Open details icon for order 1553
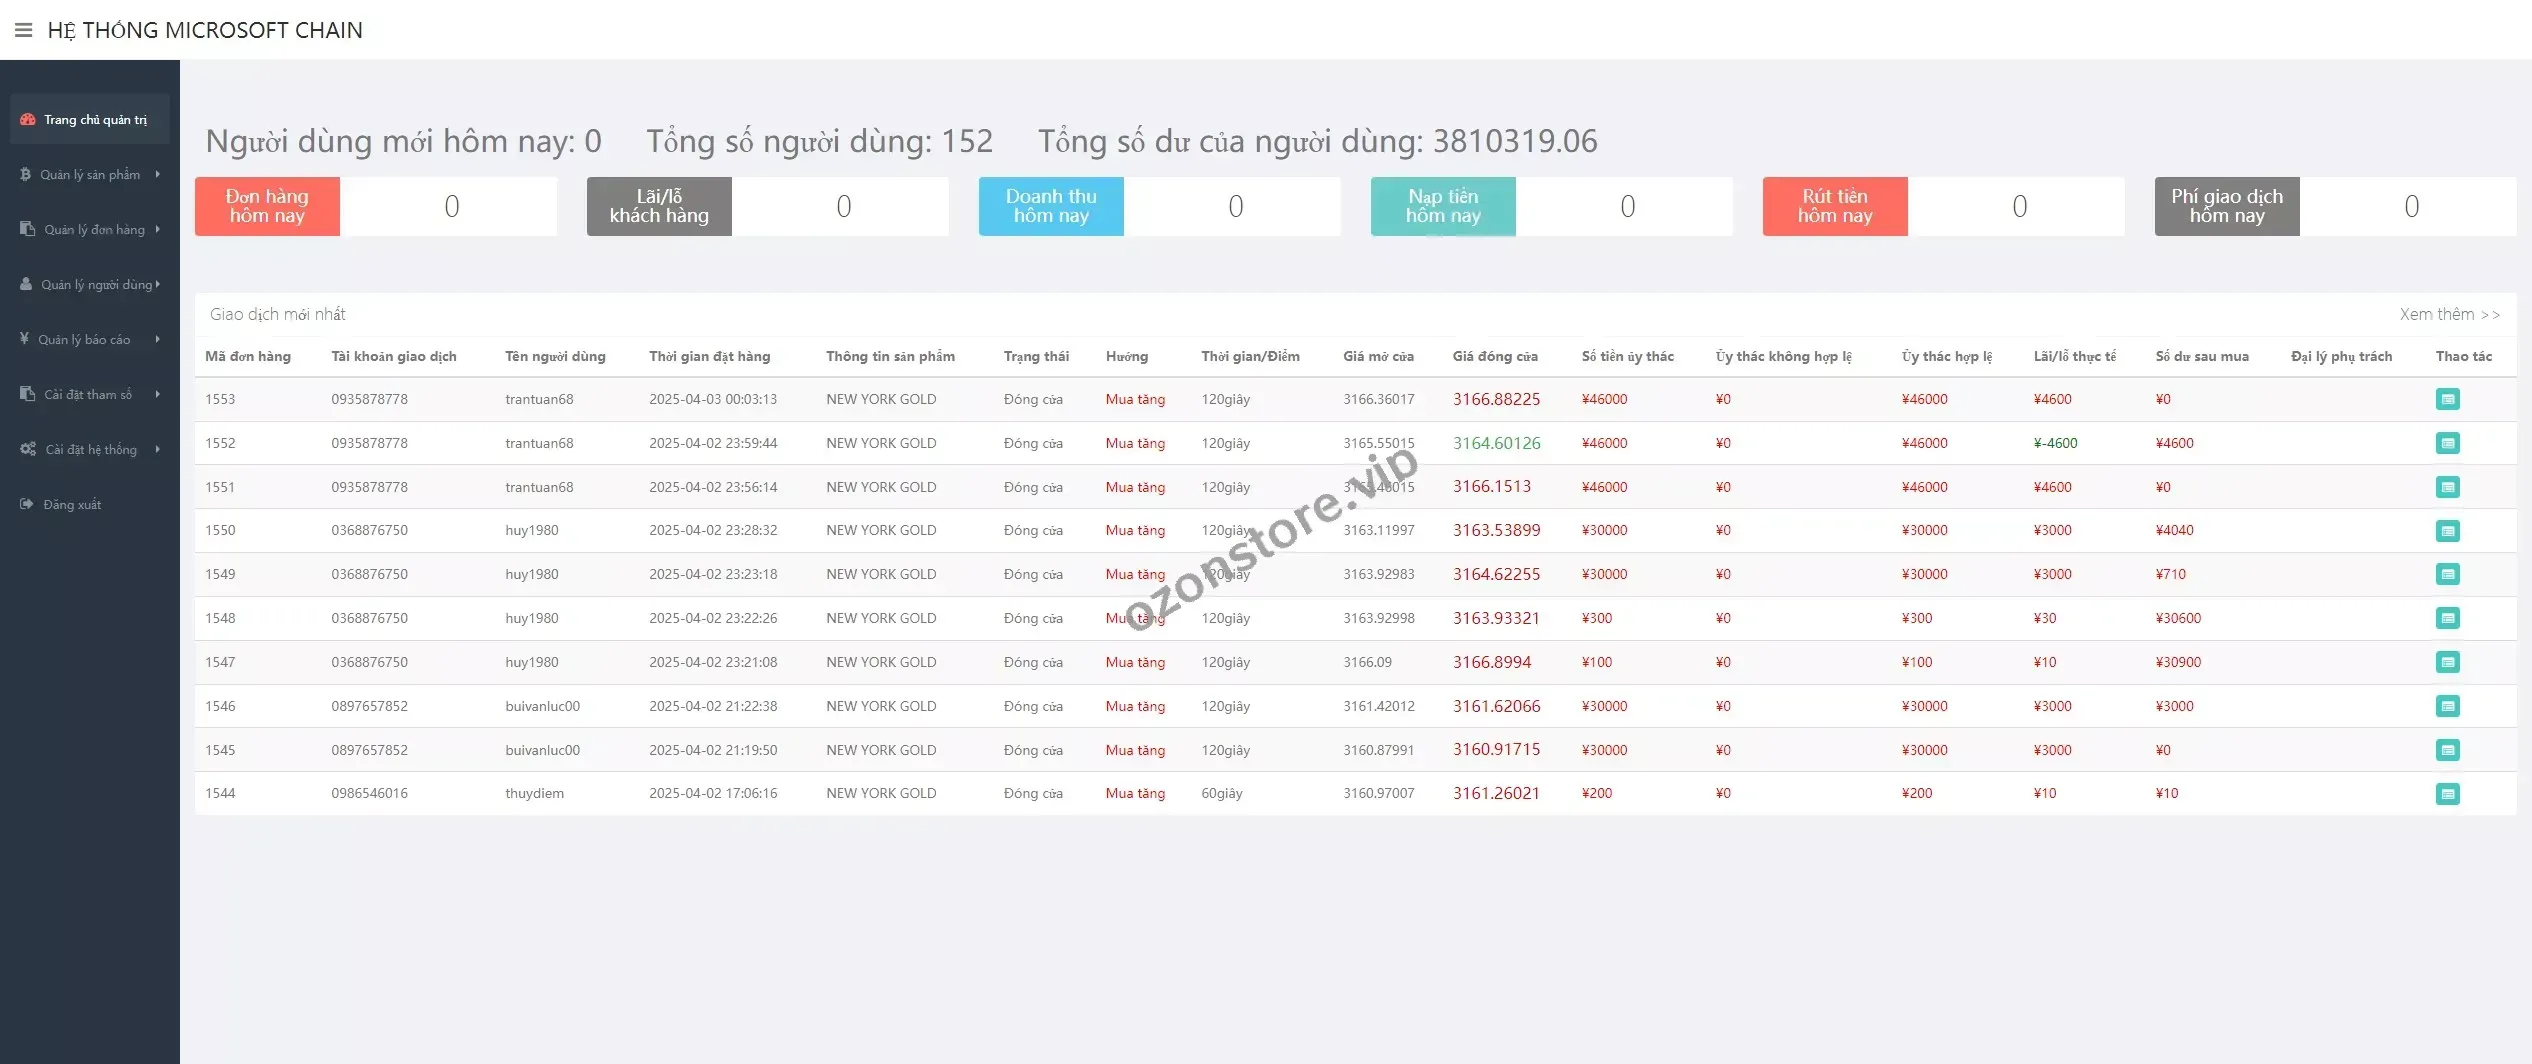 [2447, 399]
